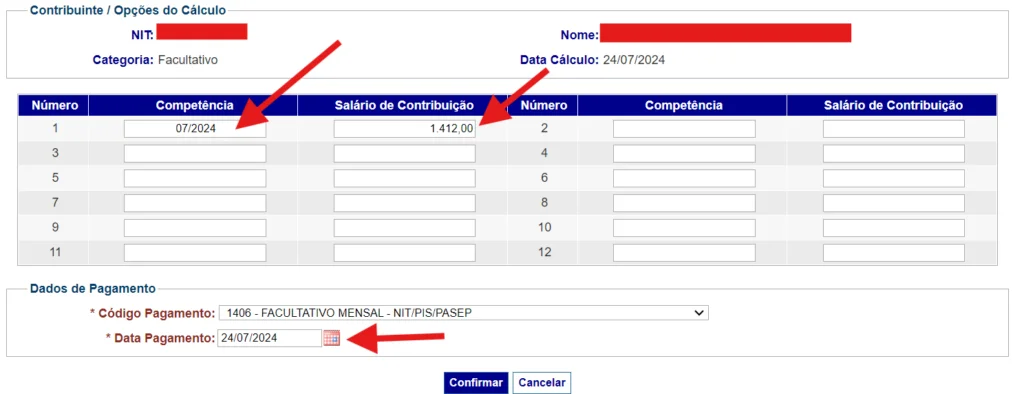Viewport: 1024px width, 394px height.
Task: Click the Competência field for number 4
Action: (684, 154)
